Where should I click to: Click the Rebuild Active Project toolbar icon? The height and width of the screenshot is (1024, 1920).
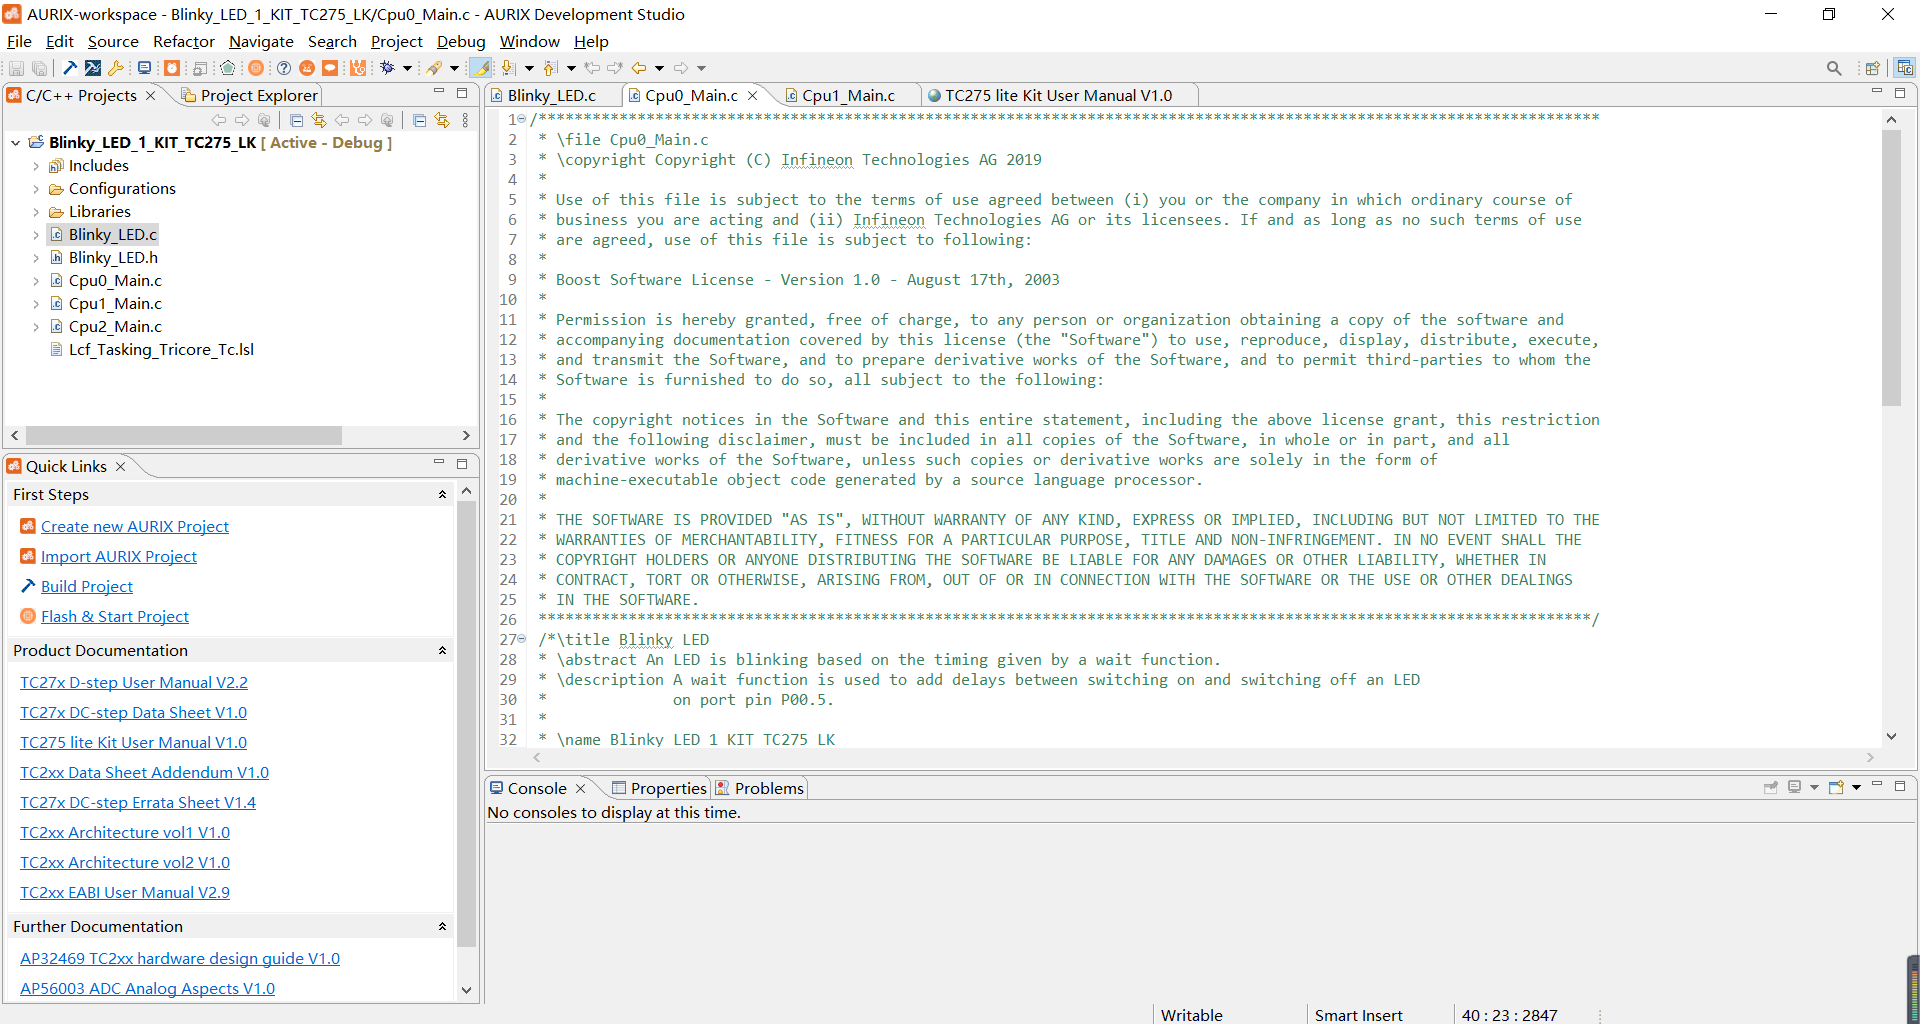point(92,68)
